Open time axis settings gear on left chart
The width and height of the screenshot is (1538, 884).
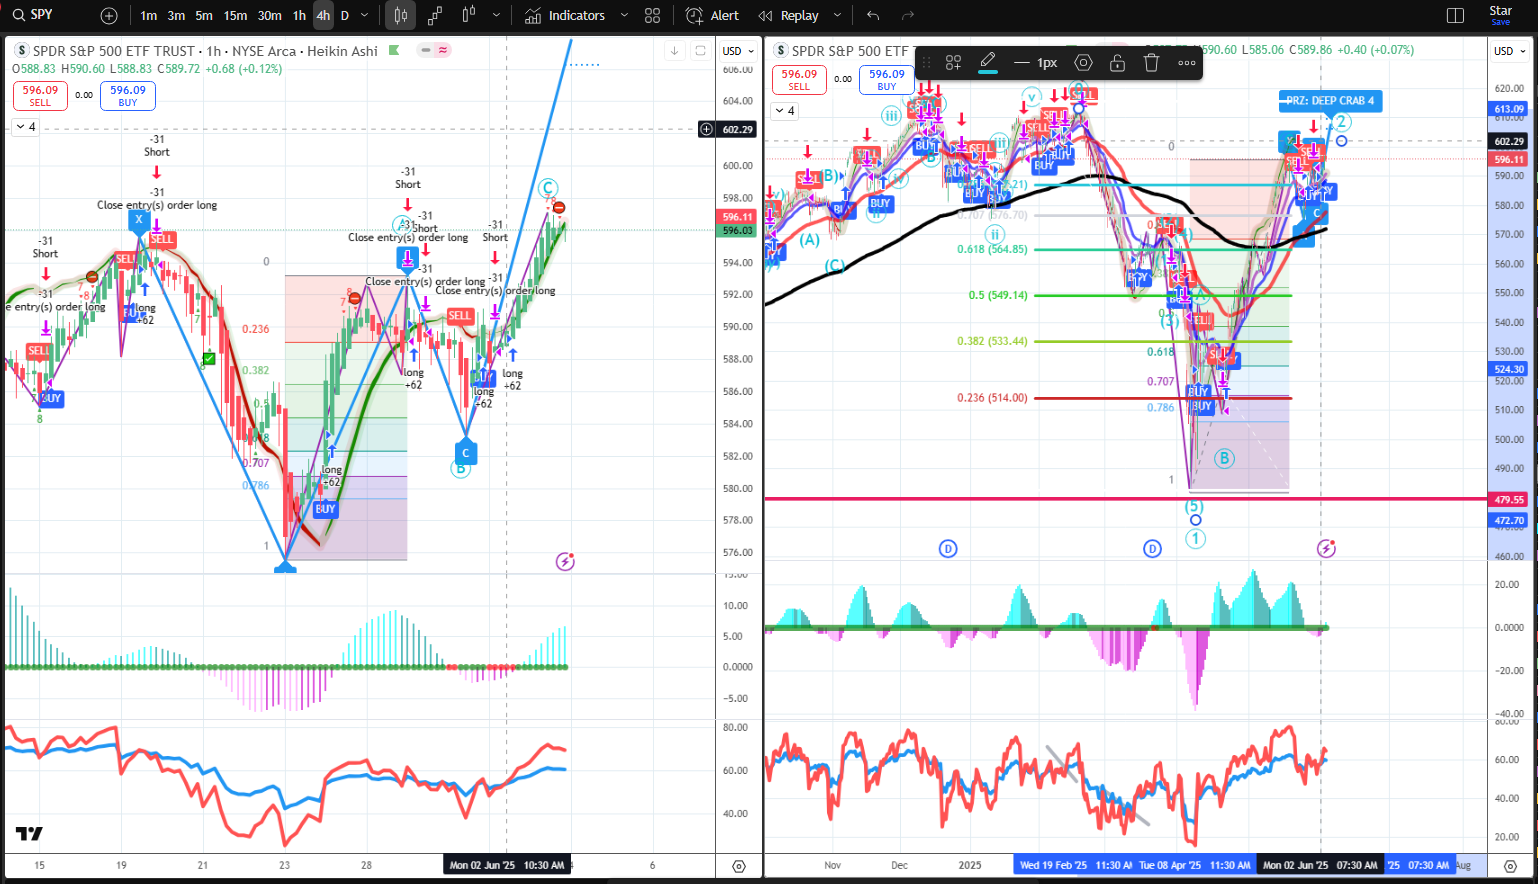739,866
